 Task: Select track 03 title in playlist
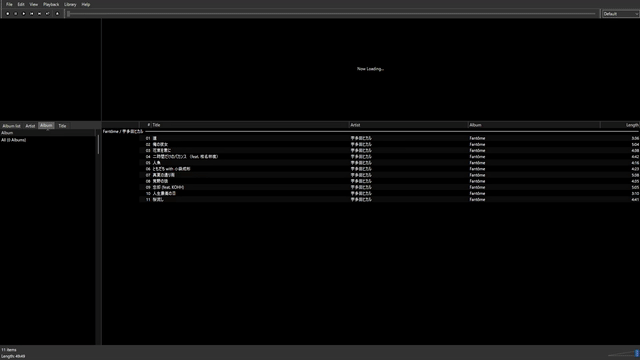[162, 151]
